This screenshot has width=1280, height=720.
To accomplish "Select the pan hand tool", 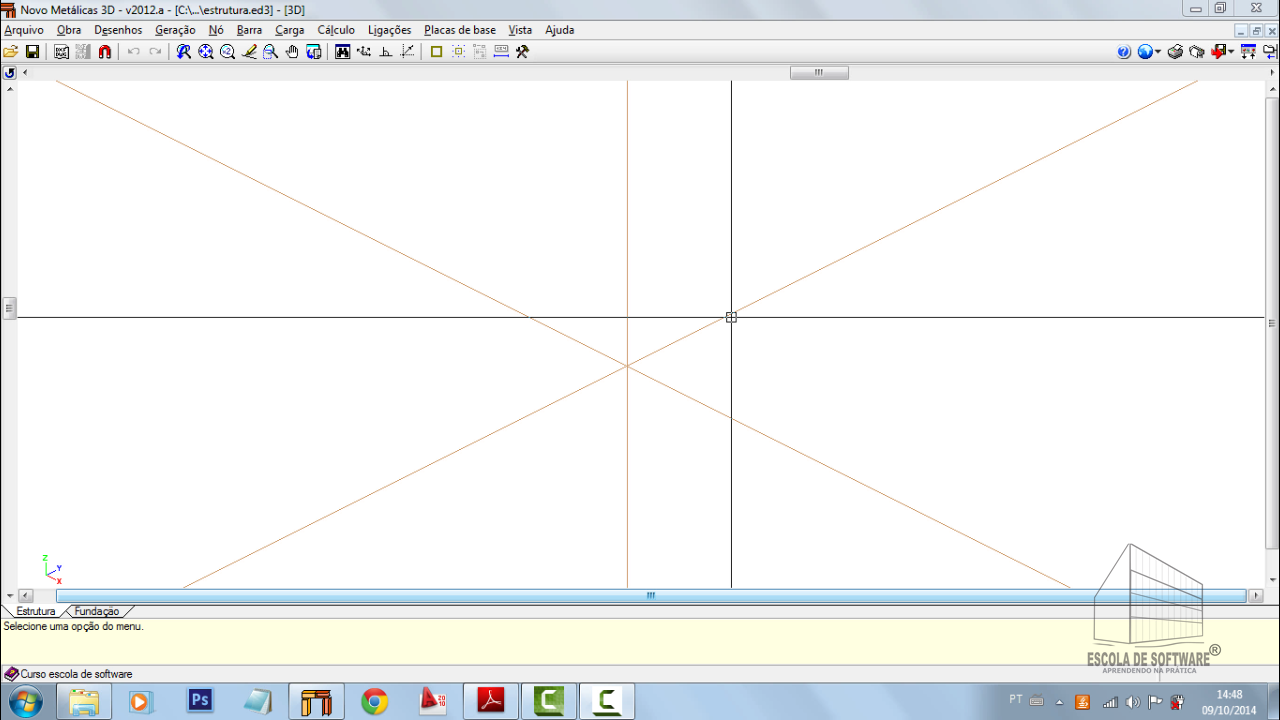I will [292, 52].
